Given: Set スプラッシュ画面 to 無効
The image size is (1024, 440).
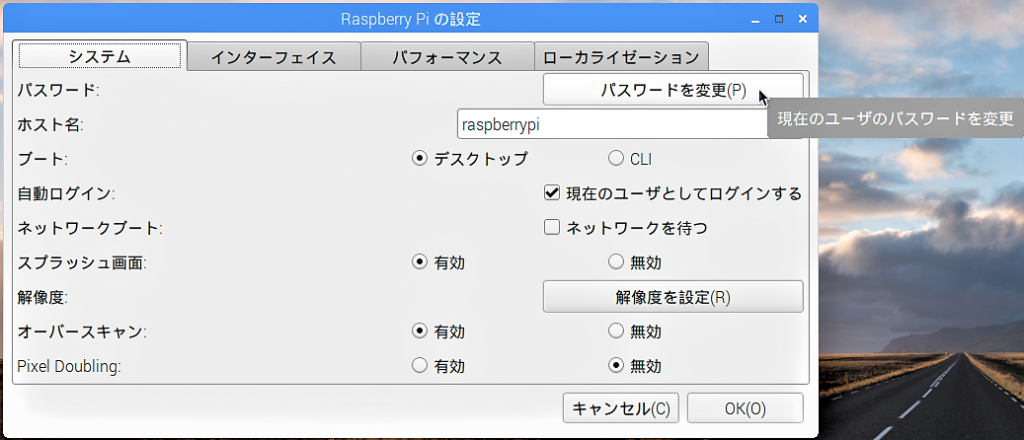Looking at the screenshot, I should (634, 262).
